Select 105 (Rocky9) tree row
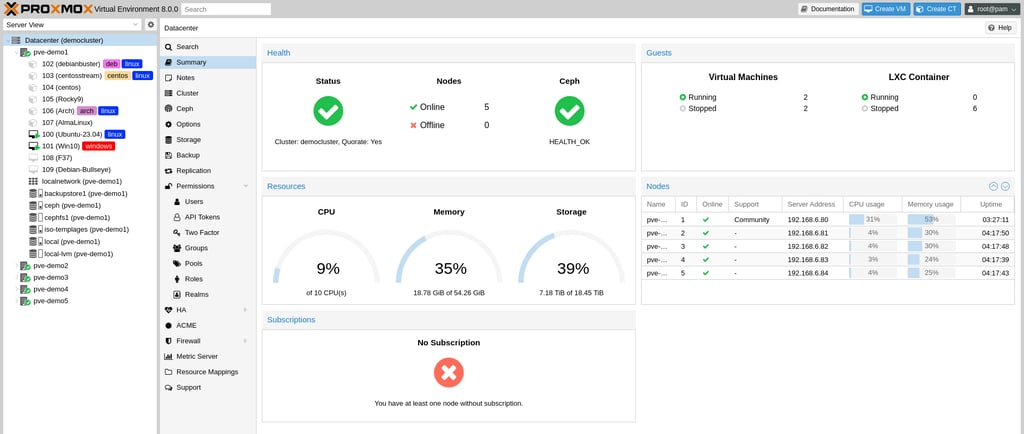This screenshot has width=1024, height=434. [78, 99]
